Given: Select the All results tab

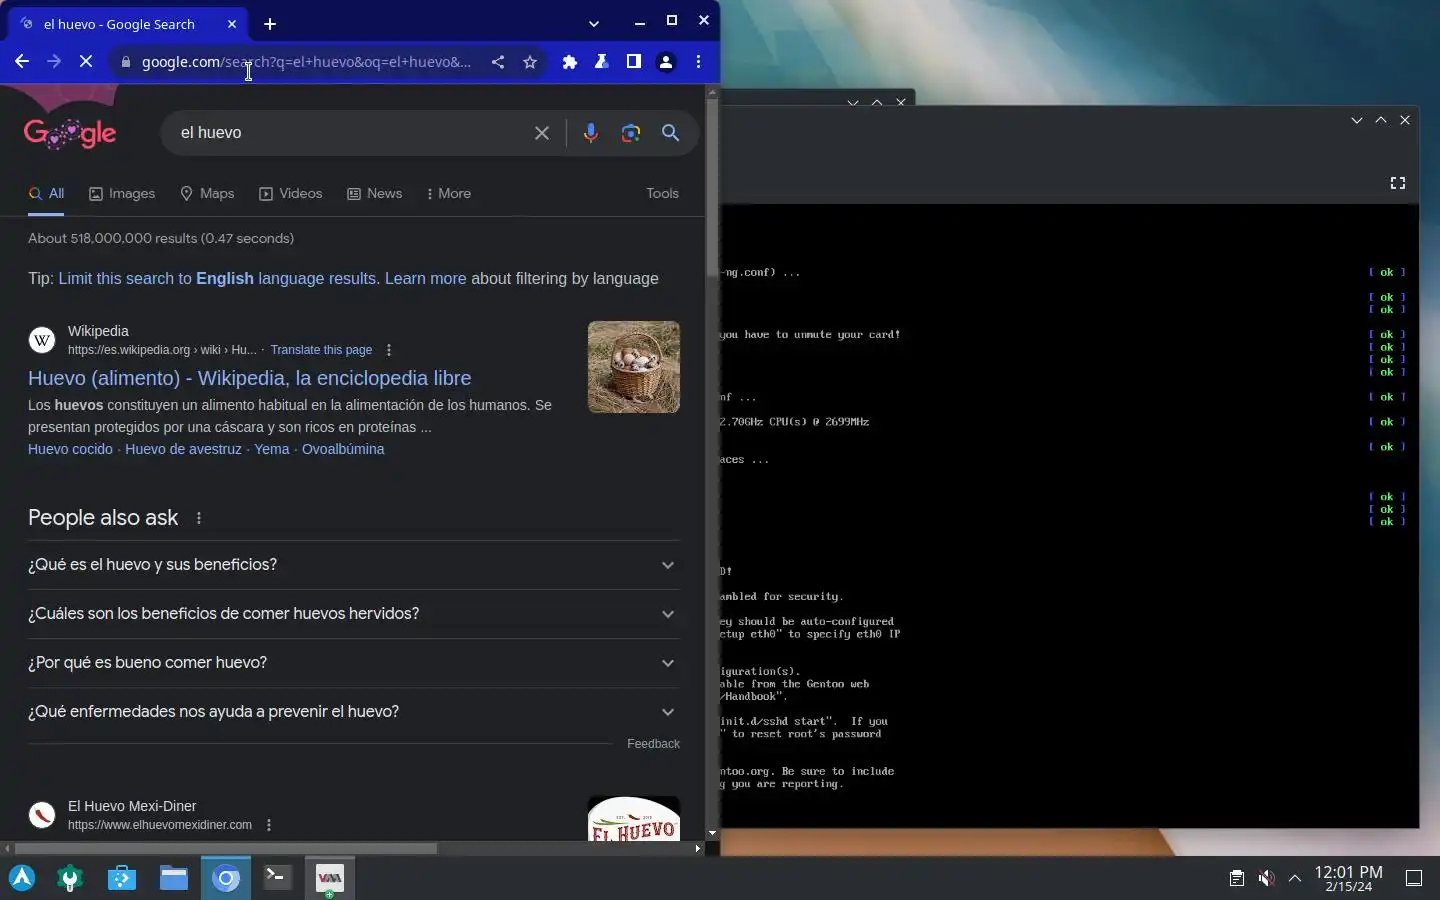Looking at the screenshot, I should [x=46, y=194].
